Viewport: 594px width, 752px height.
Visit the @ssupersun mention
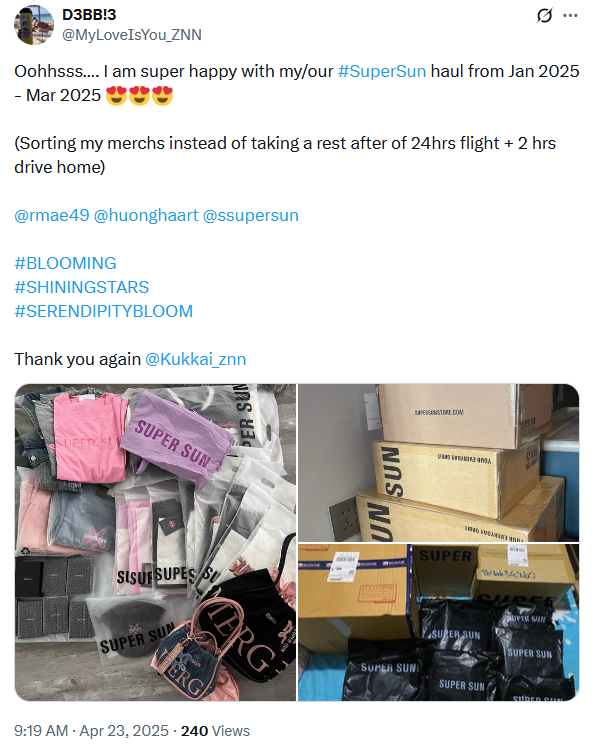pyautogui.click(x=251, y=215)
